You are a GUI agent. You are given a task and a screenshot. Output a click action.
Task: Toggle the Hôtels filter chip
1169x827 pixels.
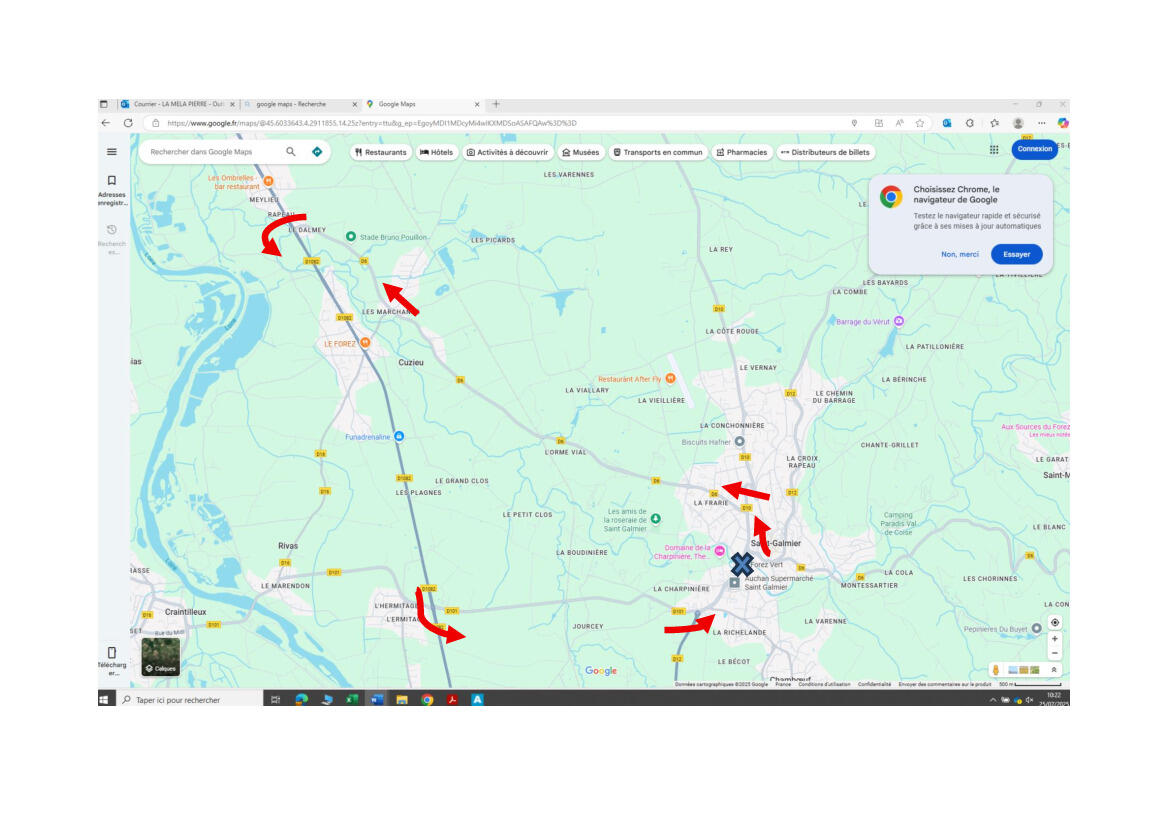point(436,152)
